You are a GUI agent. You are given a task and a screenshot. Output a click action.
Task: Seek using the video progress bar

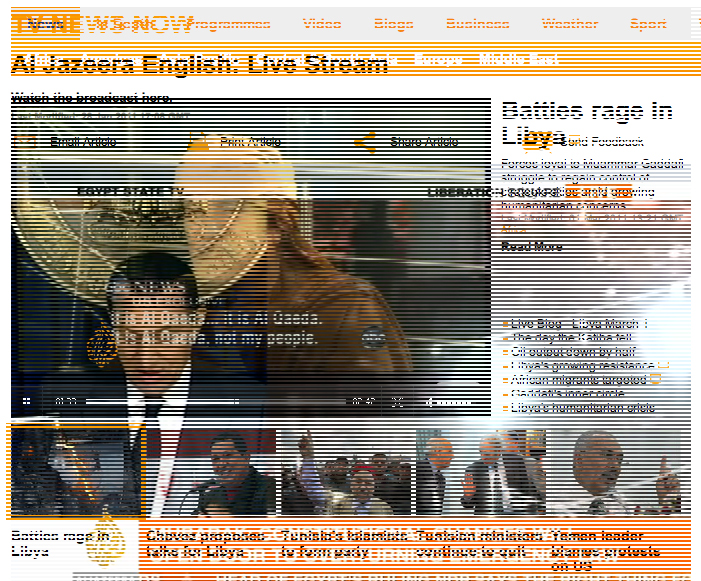215,402
